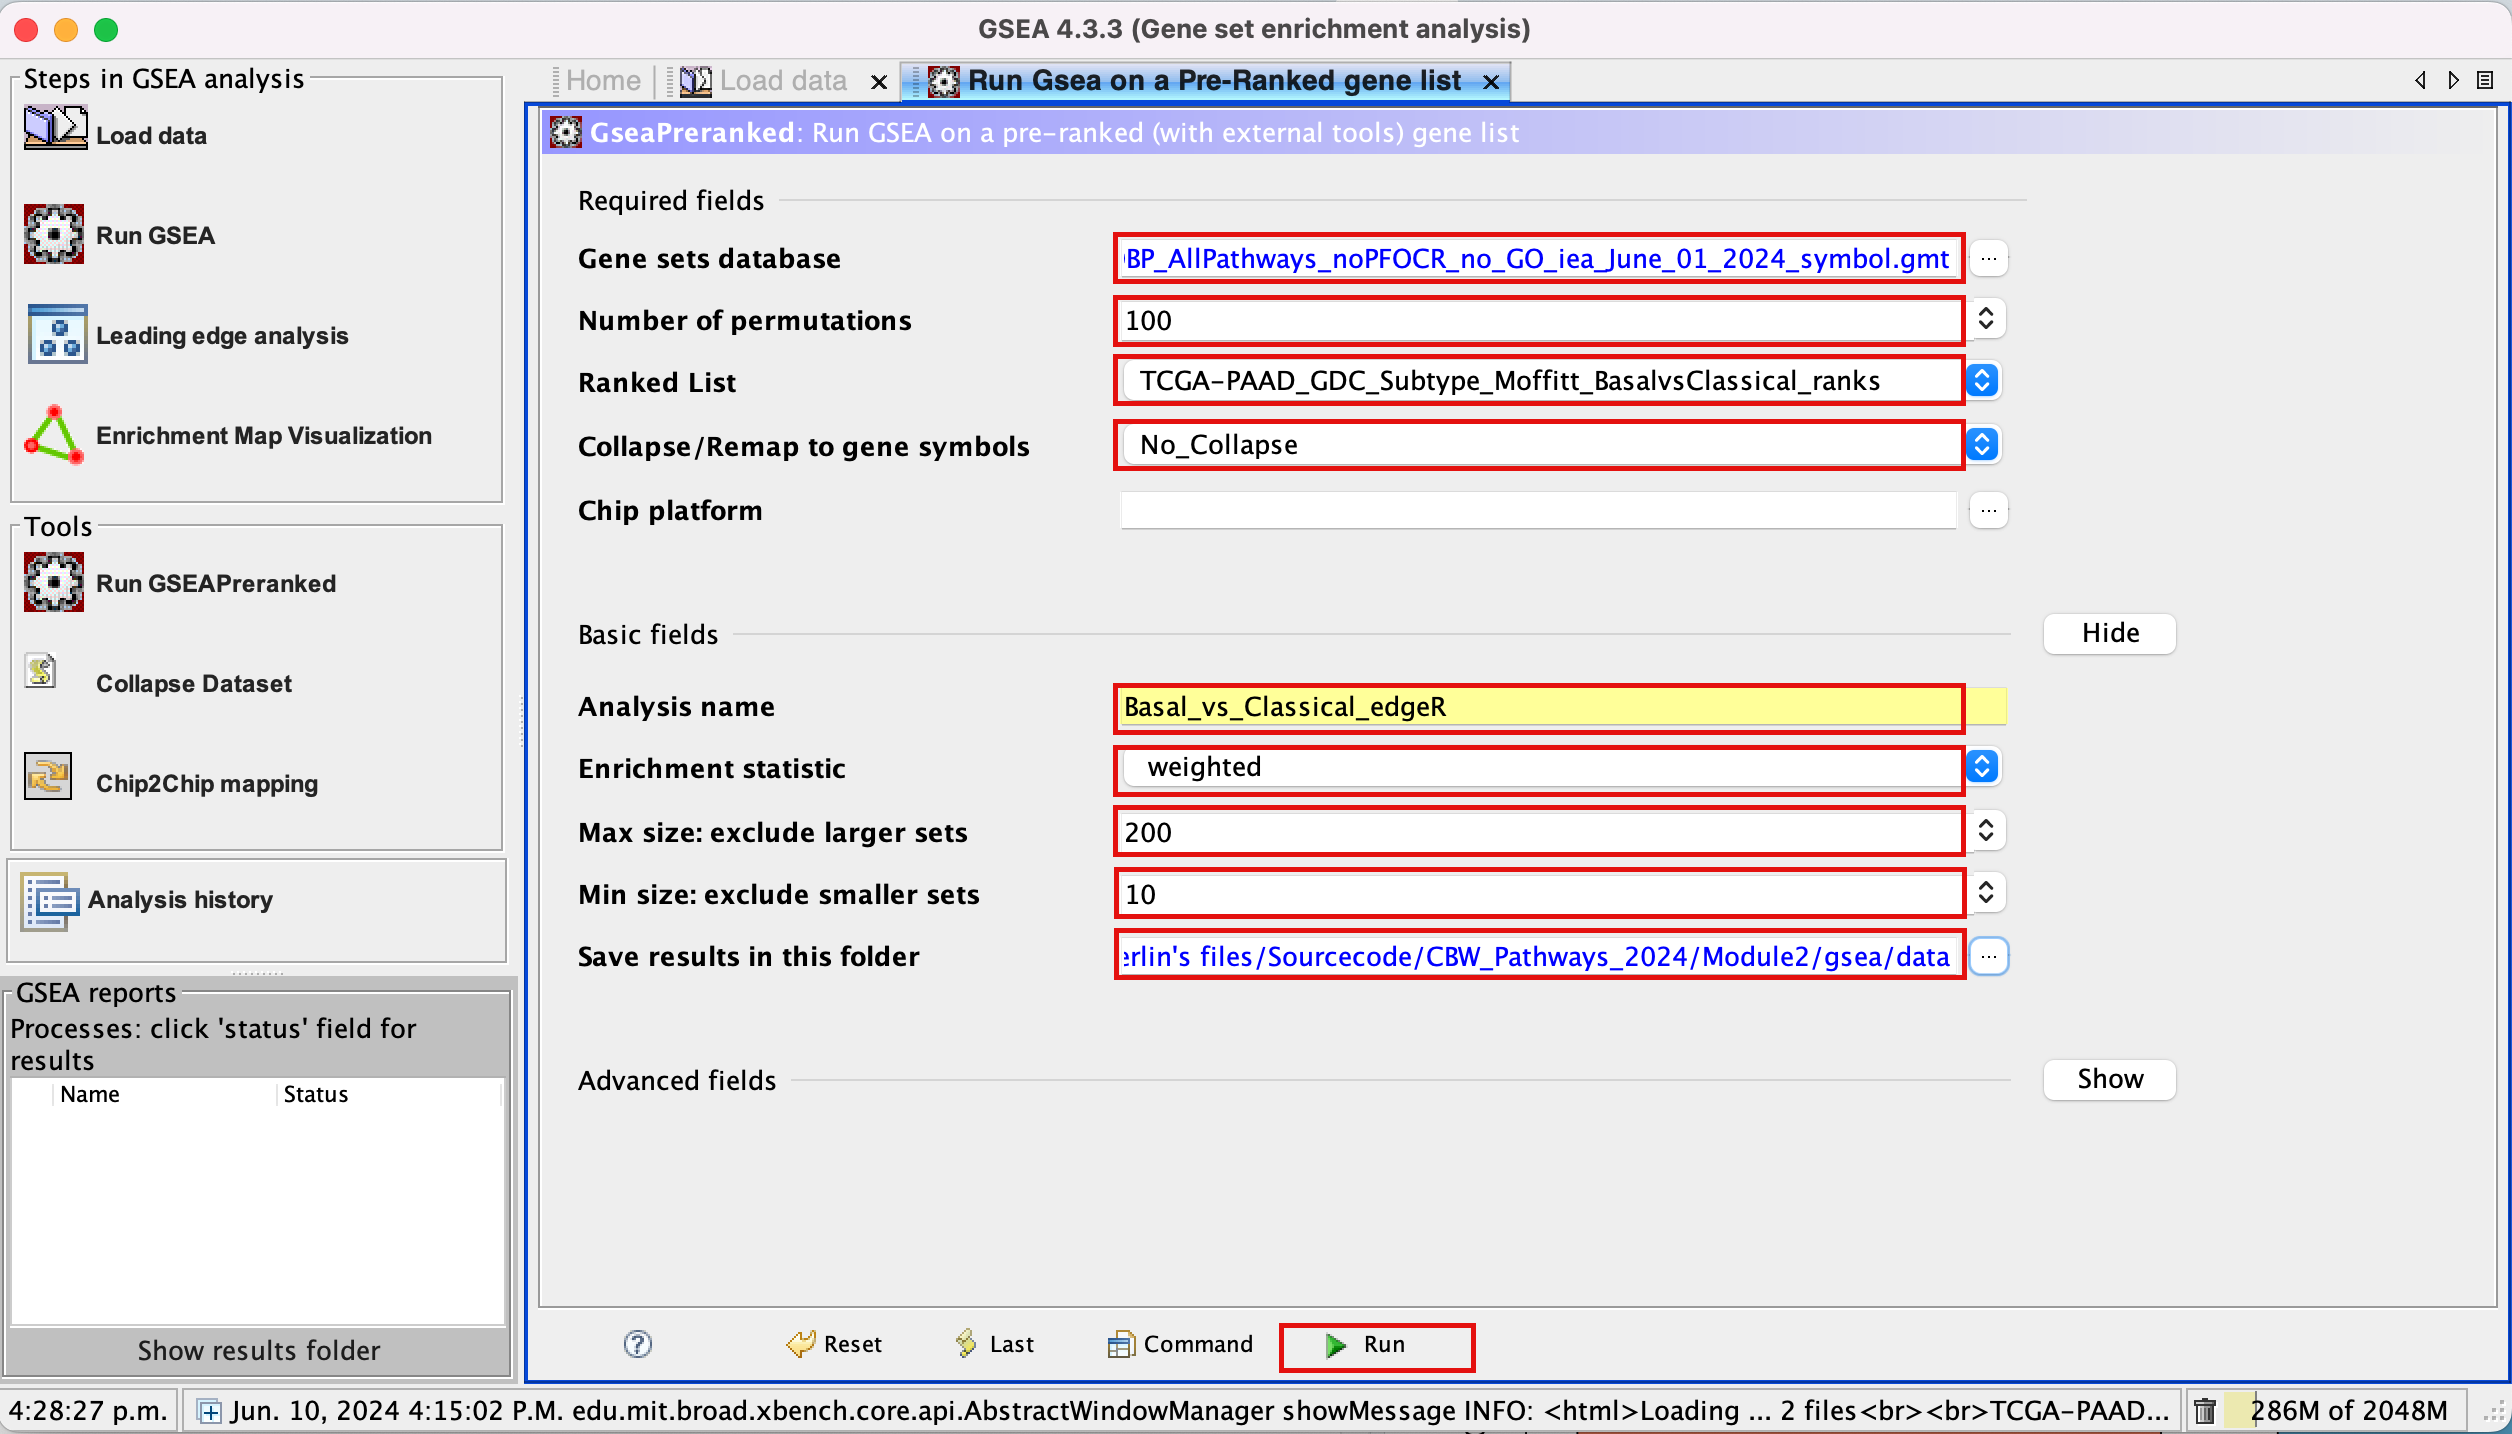Click the Leading edge analysis icon

pos(53,333)
